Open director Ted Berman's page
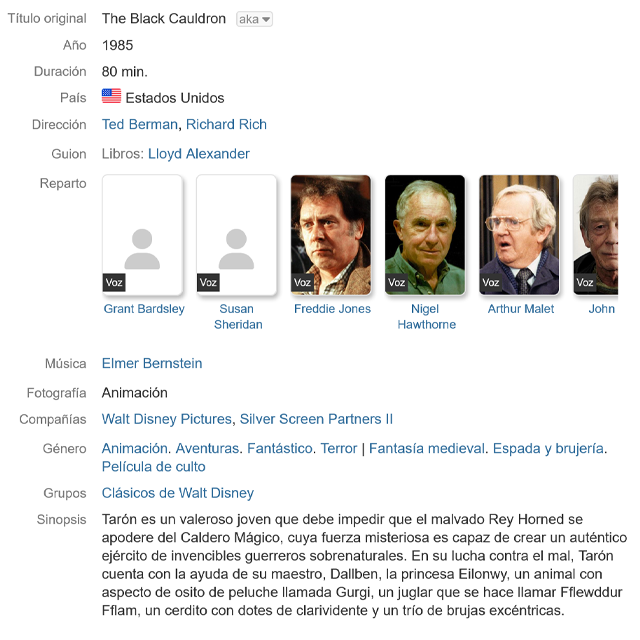Viewport: 640px width, 640px height. (x=140, y=124)
